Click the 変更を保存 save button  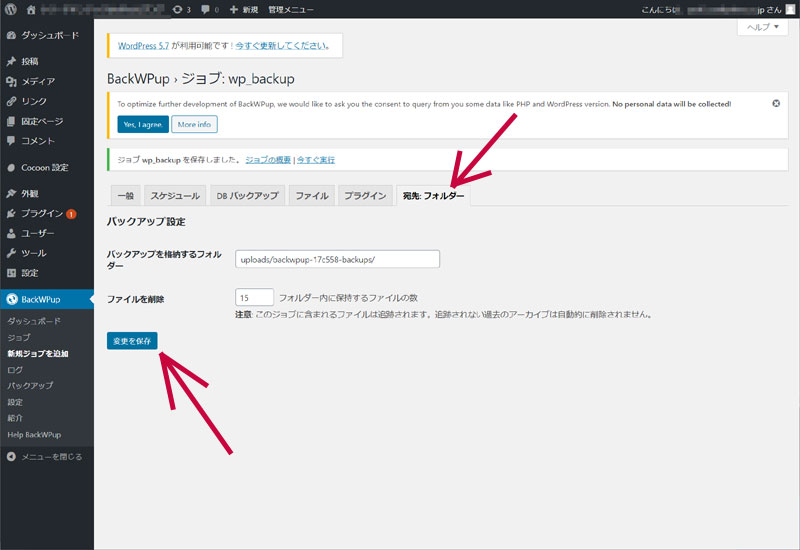(x=132, y=341)
